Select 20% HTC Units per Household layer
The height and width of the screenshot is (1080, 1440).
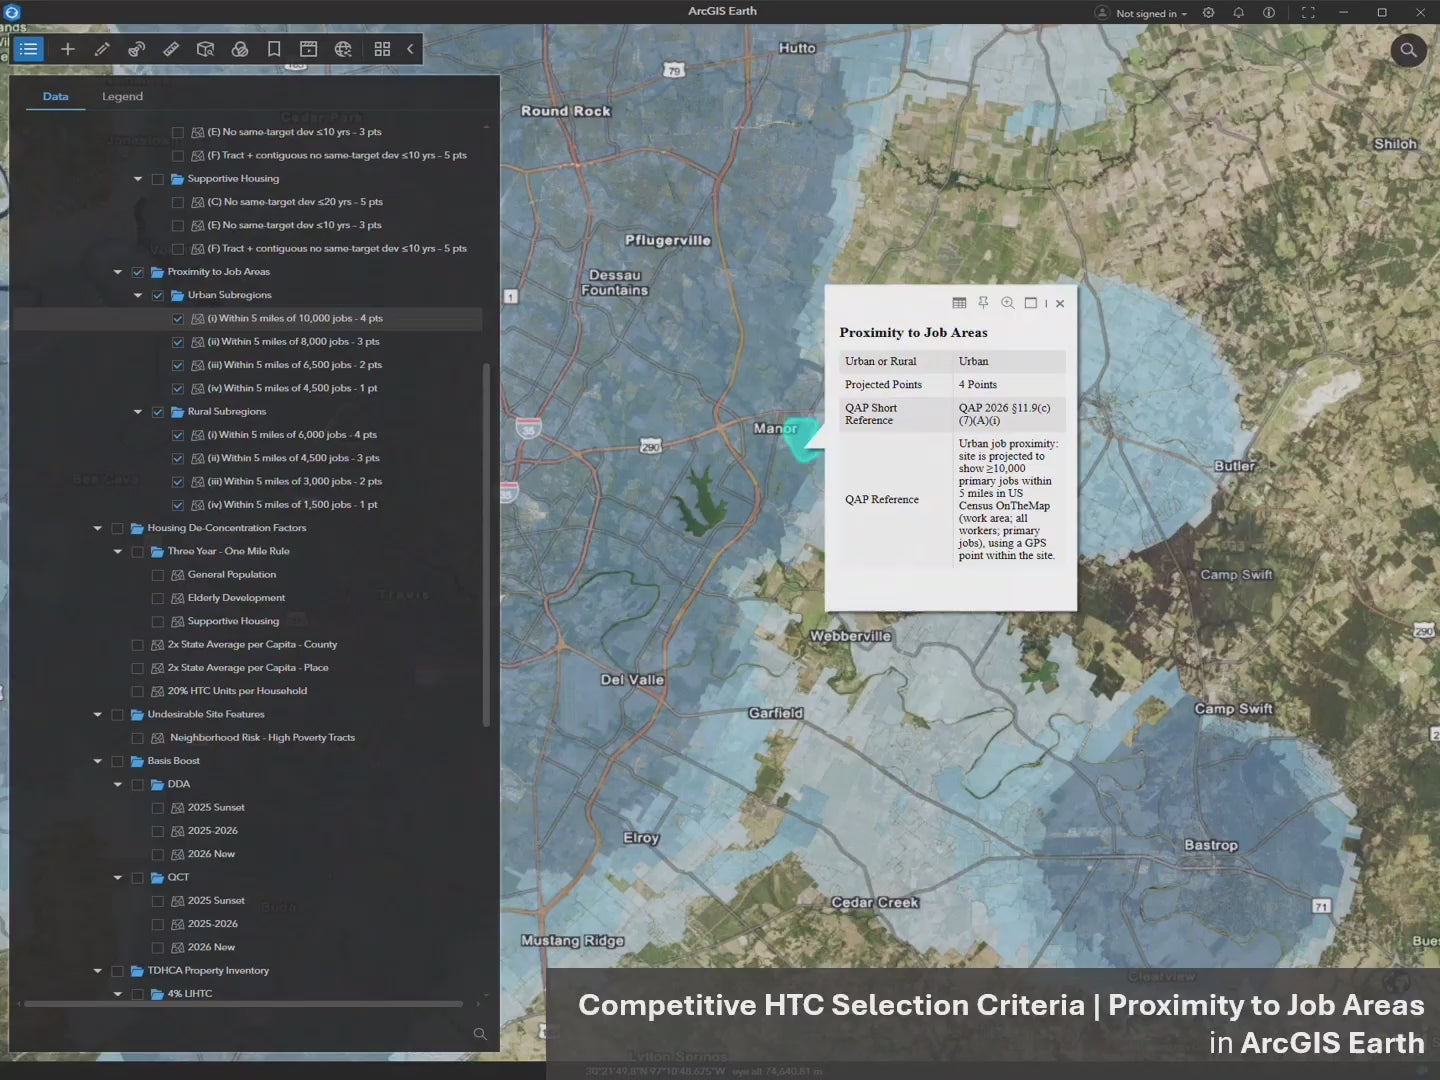pyautogui.click(x=237, y=691)
